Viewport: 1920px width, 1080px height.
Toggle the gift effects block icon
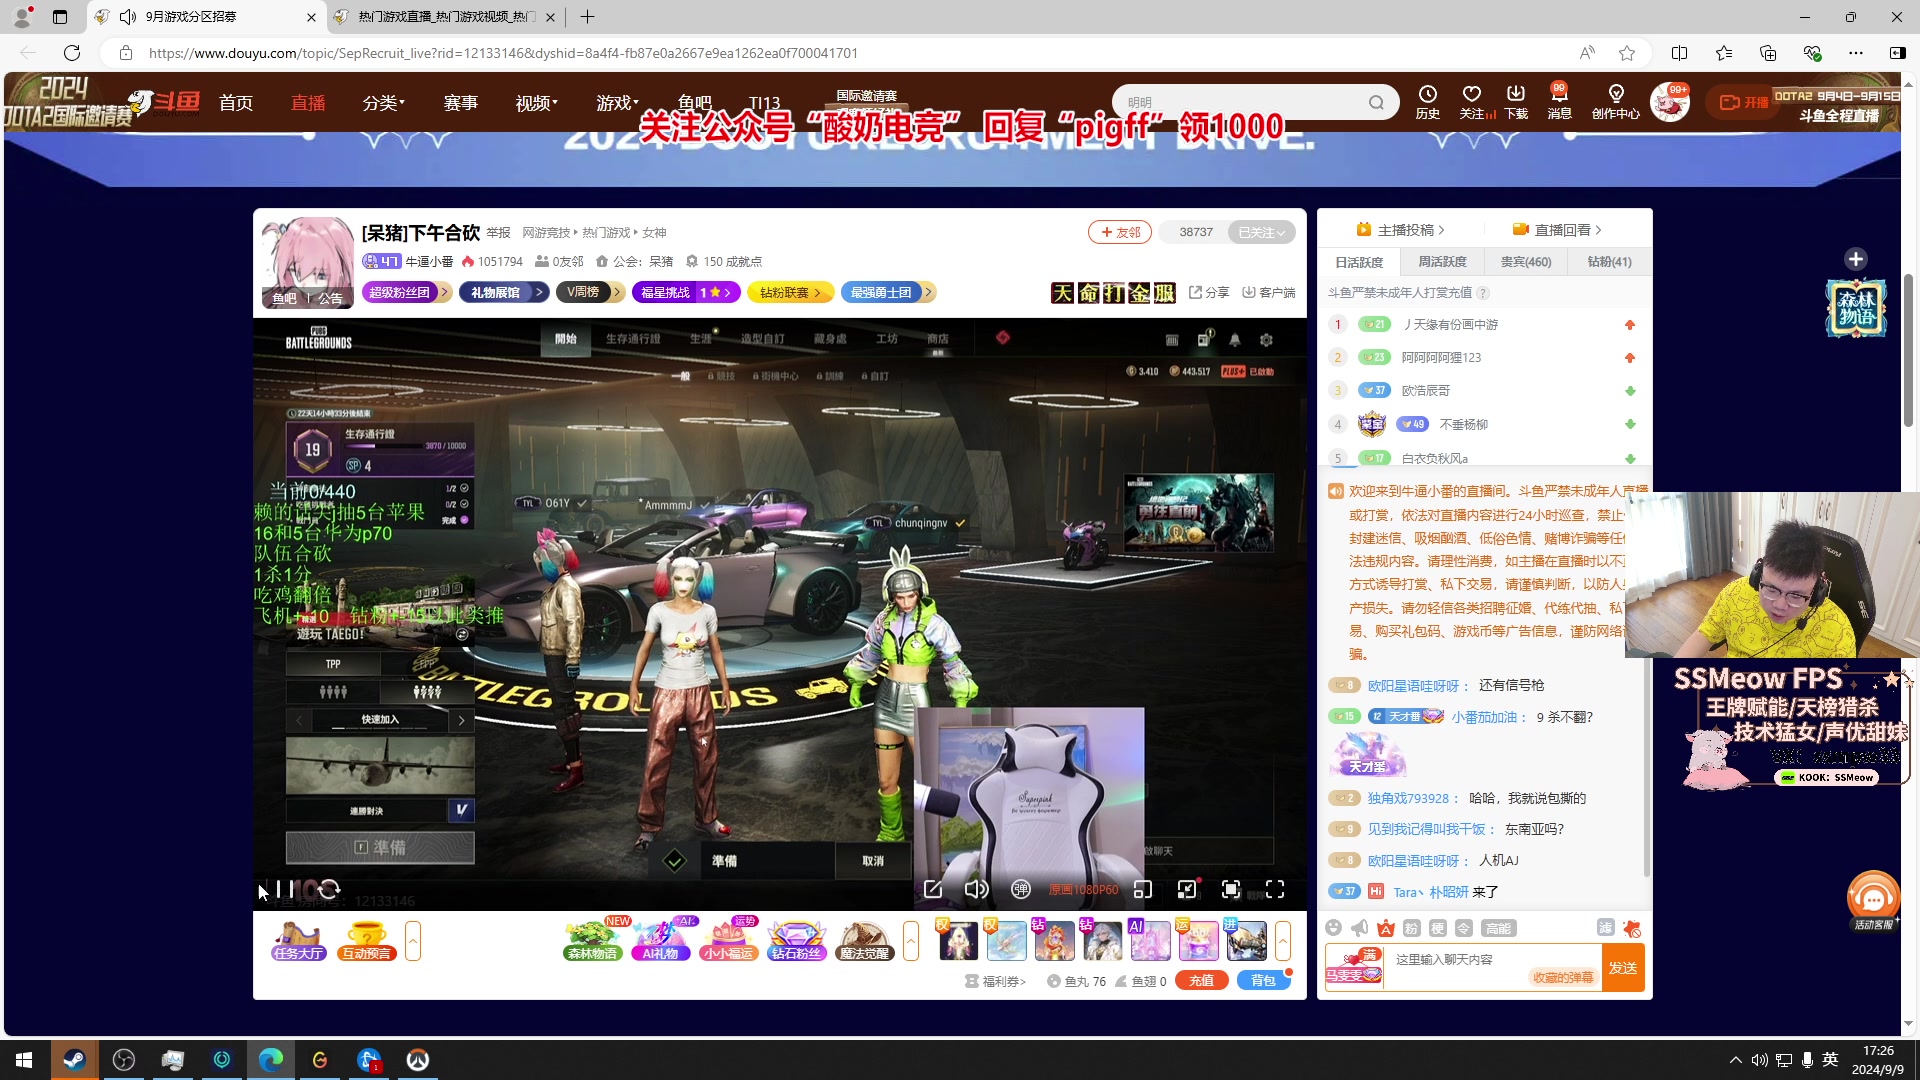coord(1631,928)
